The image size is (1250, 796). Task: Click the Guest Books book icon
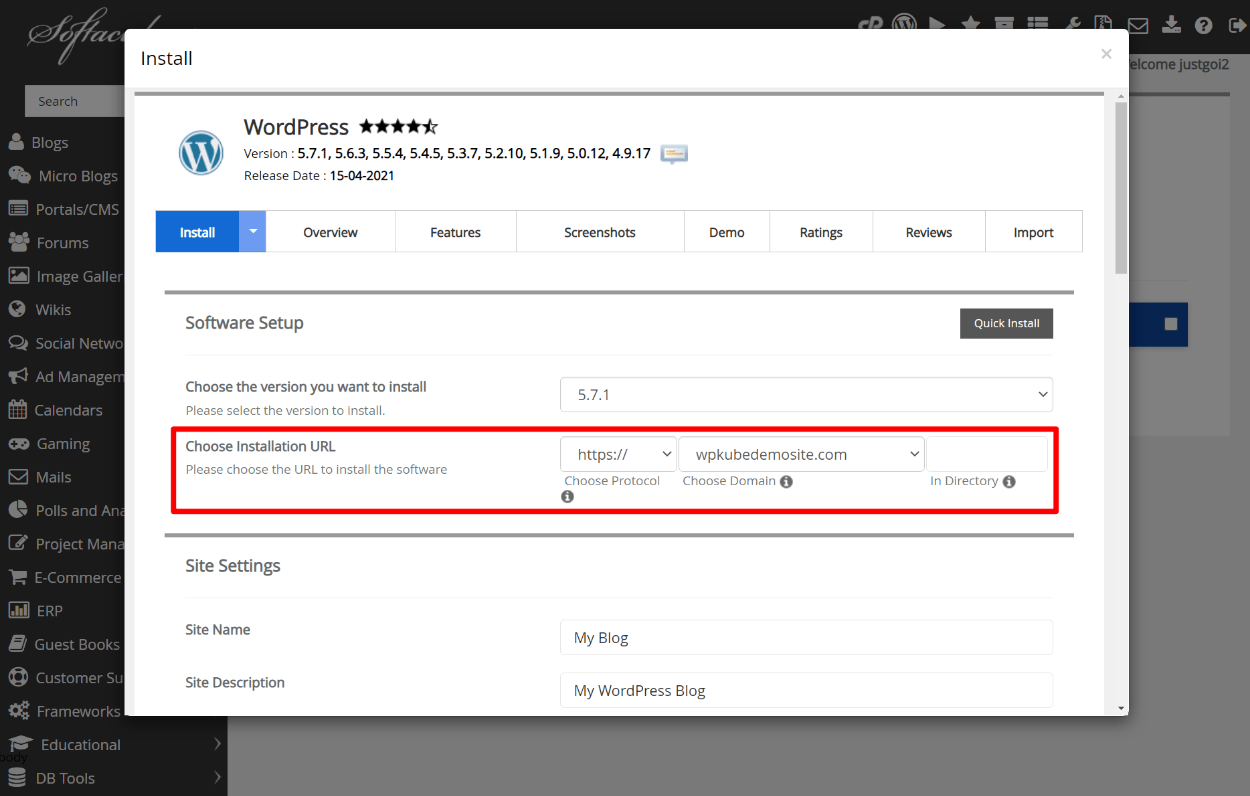tap(17, 644)
